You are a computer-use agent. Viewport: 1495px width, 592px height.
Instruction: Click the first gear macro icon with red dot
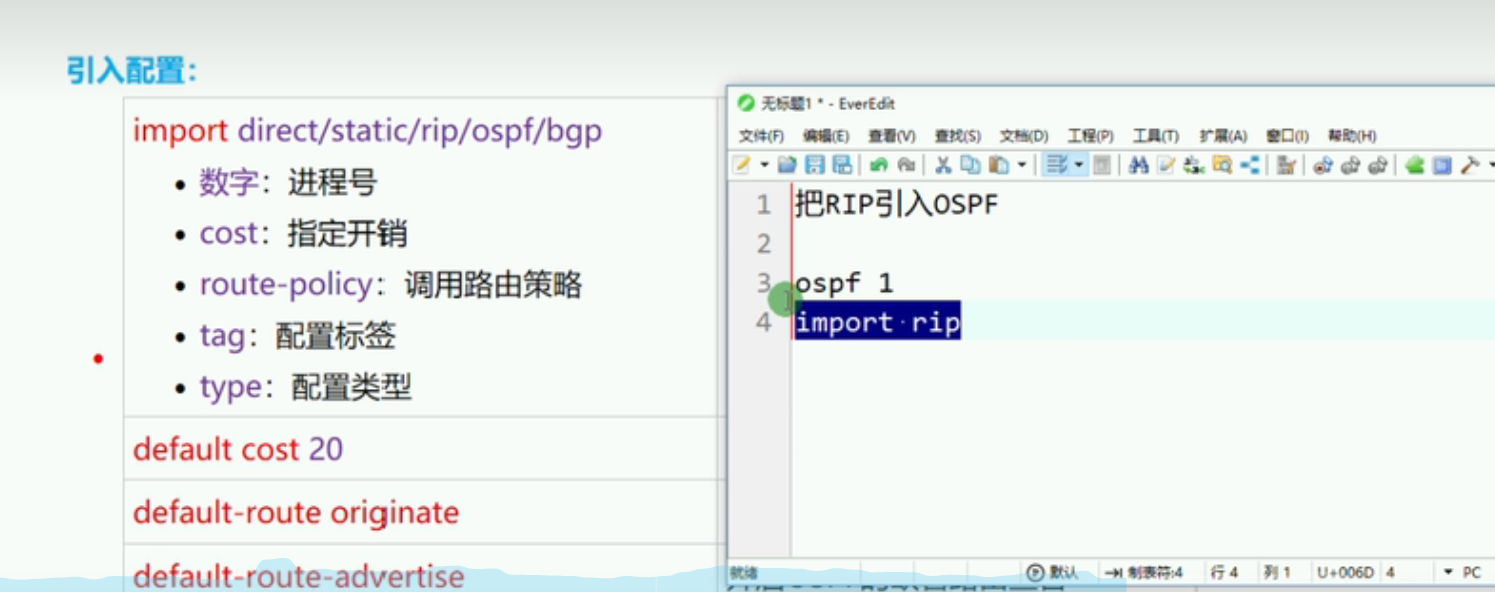[x=1323, y=165]
